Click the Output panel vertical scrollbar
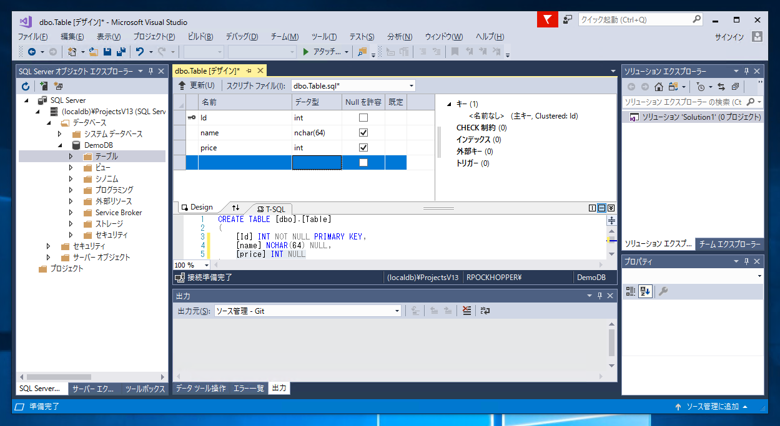The height and width of the screenshot is (426, 780). (611, 345)
